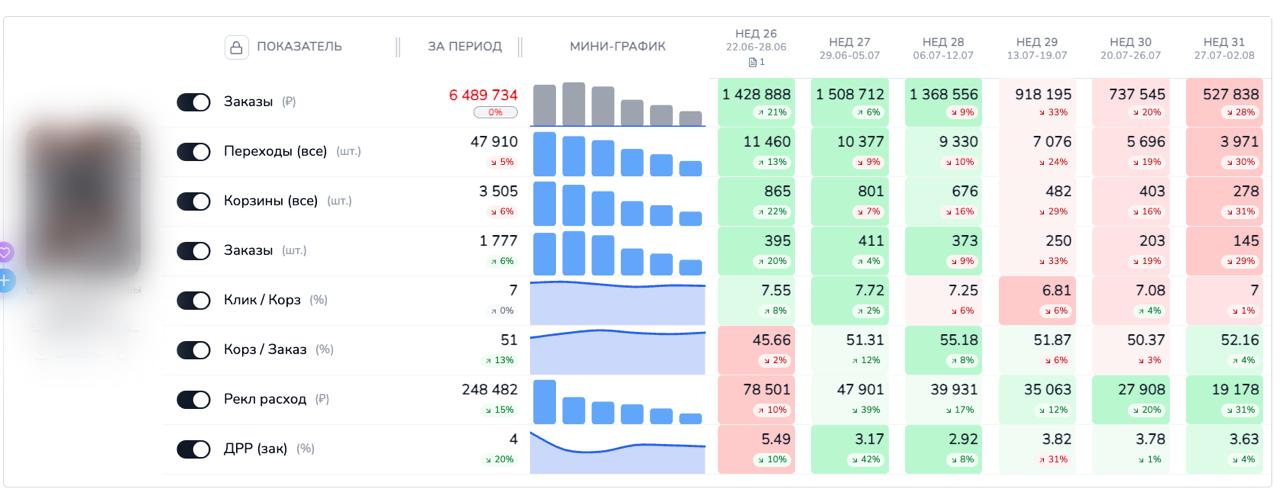Image resolution: width=1280 pixels, height=496 pixels.
Task: Click the ПОКАЗАТЕЛЬ column header
Action: pyautogui.click(x=299, y=47)
